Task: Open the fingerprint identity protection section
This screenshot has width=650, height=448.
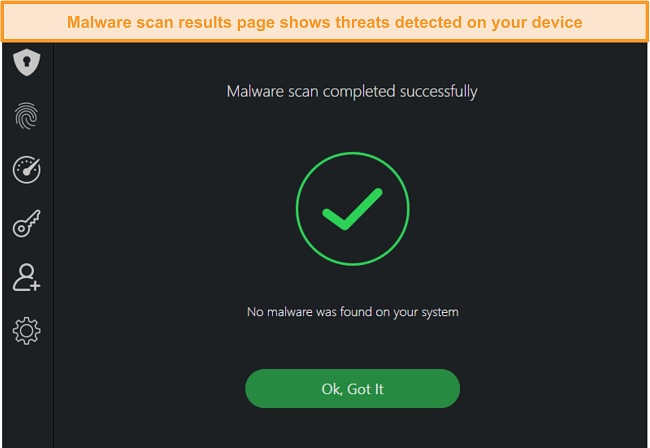Action: click(27, 116)
